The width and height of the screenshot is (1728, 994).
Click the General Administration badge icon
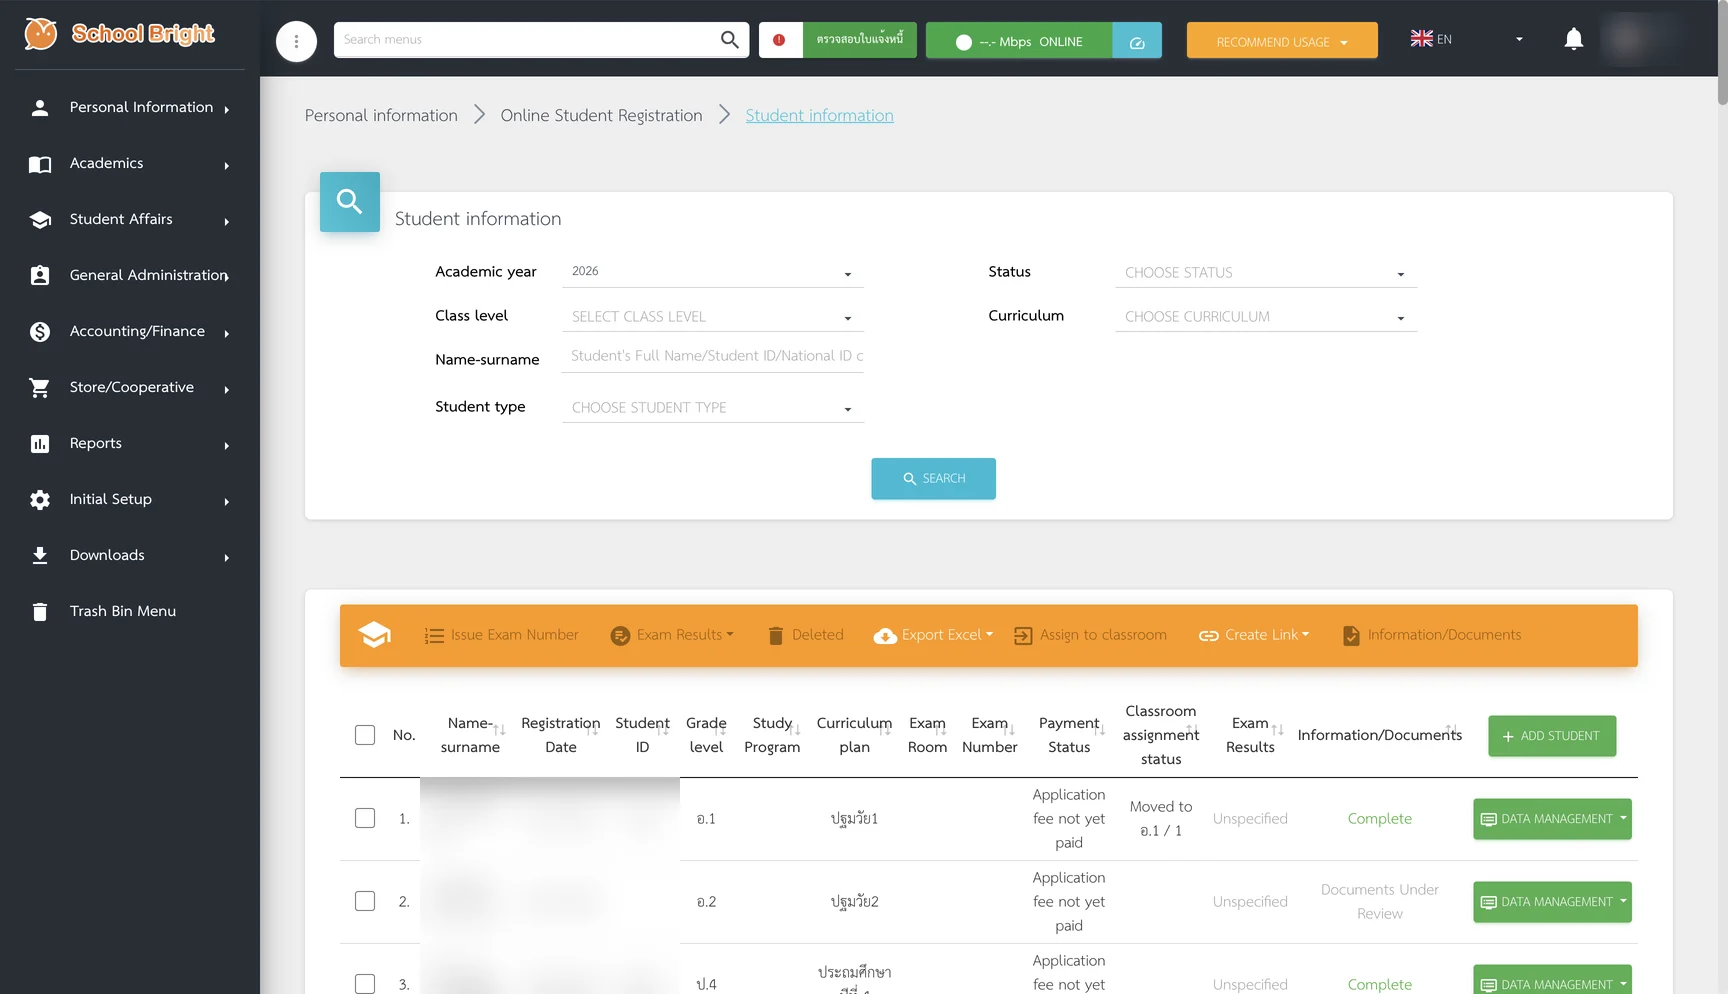pyautogui.click(x=40, y=276)
